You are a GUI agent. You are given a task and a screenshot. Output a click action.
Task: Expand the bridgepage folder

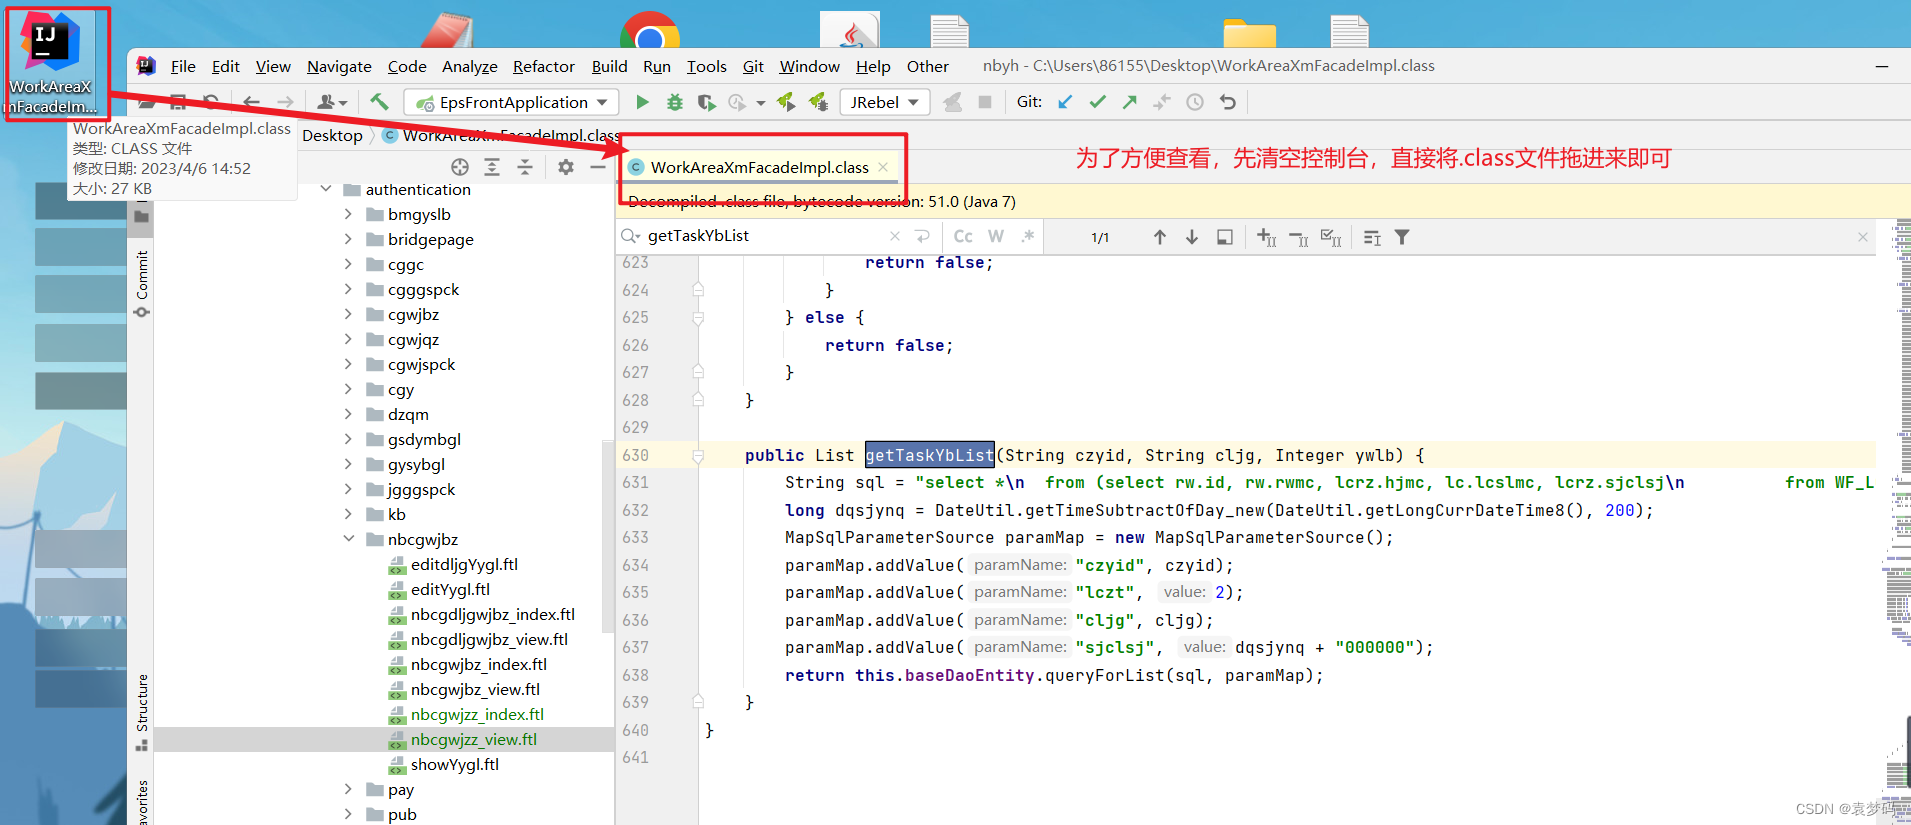point(348,239)
